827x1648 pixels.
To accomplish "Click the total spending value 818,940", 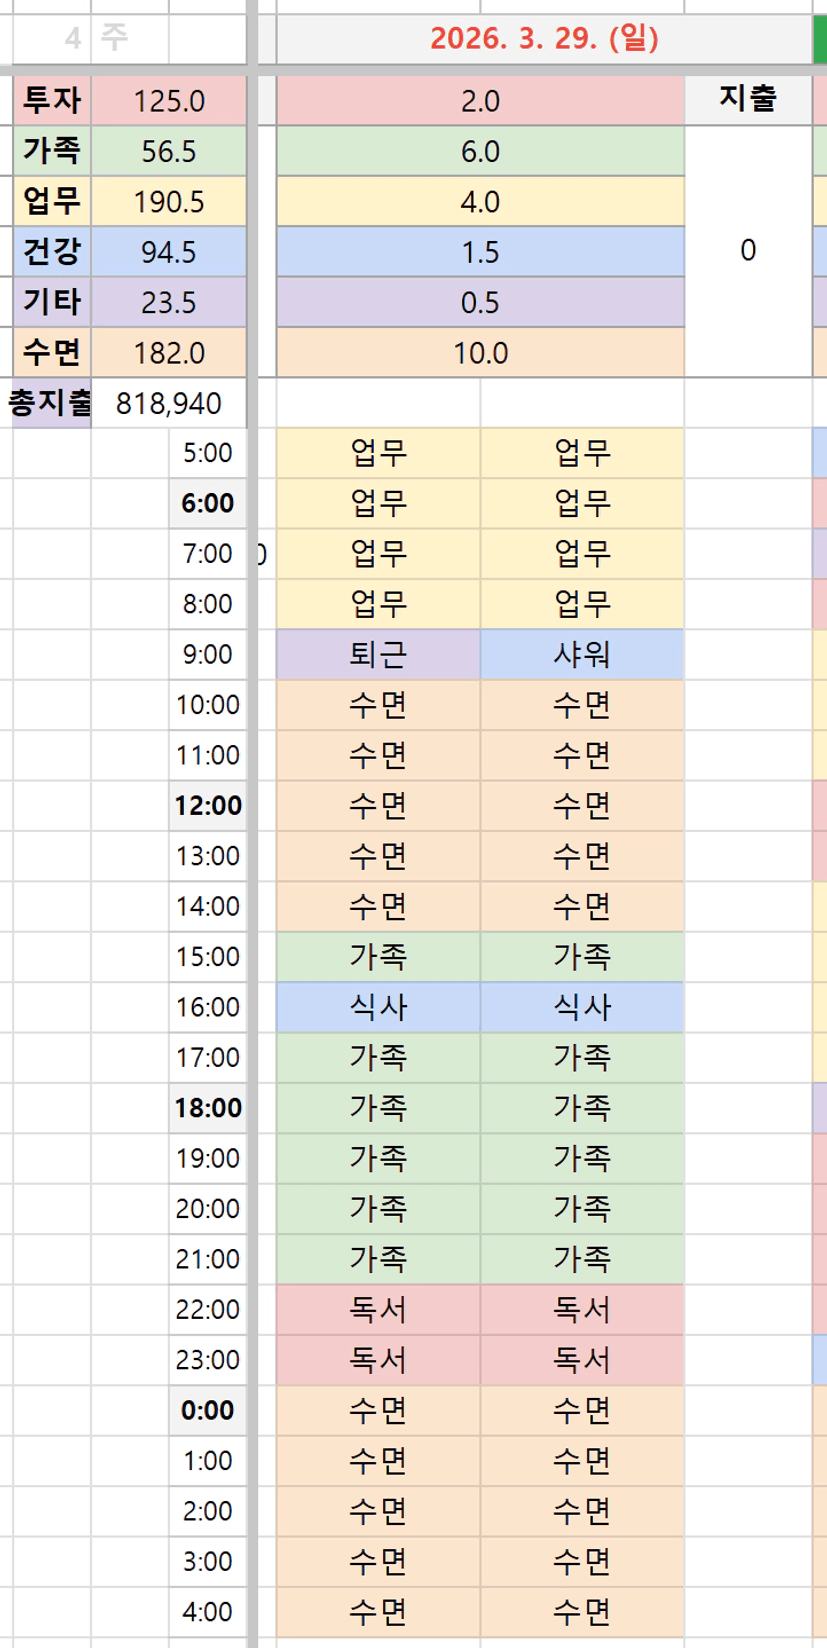I will click(169, 403).
